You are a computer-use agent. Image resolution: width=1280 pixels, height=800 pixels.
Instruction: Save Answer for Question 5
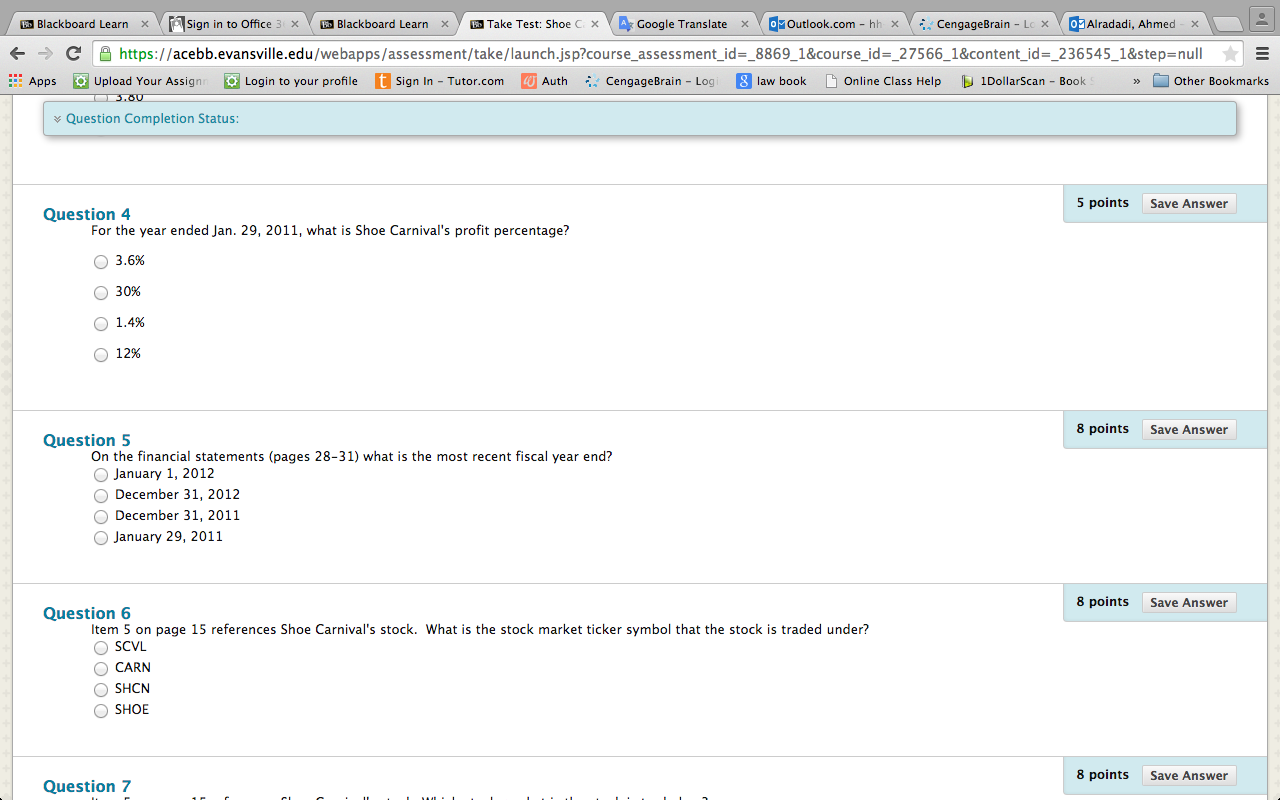click(x=1189, y=430)
